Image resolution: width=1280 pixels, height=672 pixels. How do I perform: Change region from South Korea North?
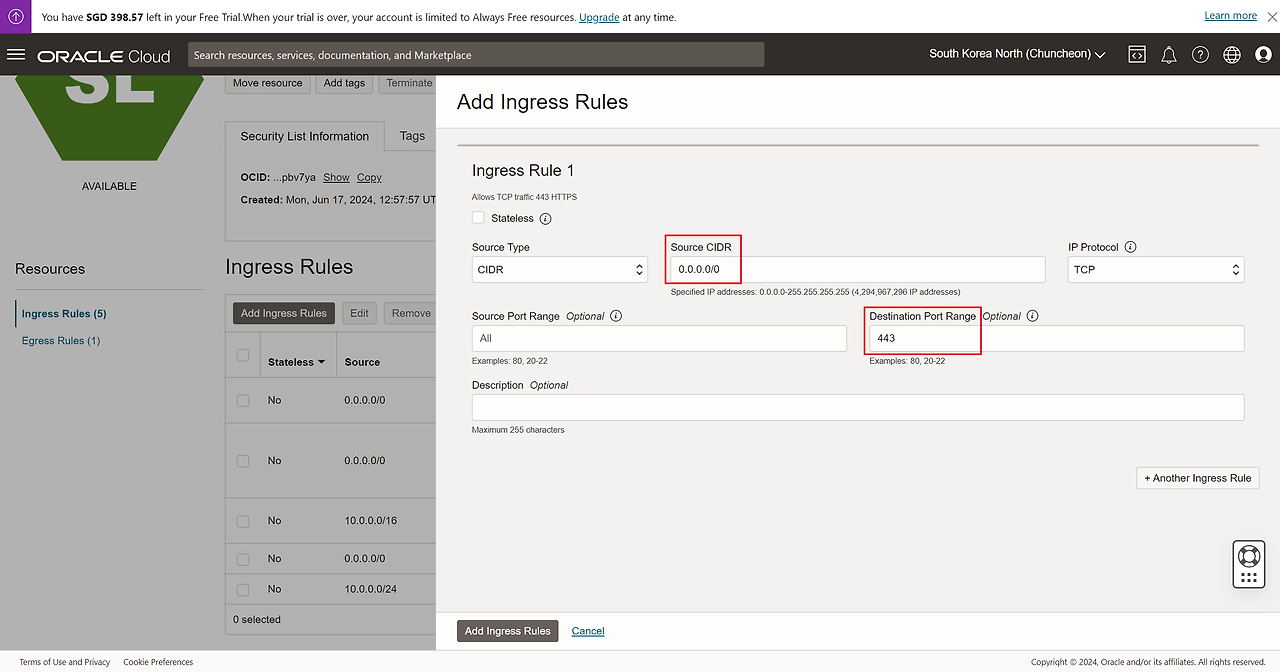tap(1016, 54)
